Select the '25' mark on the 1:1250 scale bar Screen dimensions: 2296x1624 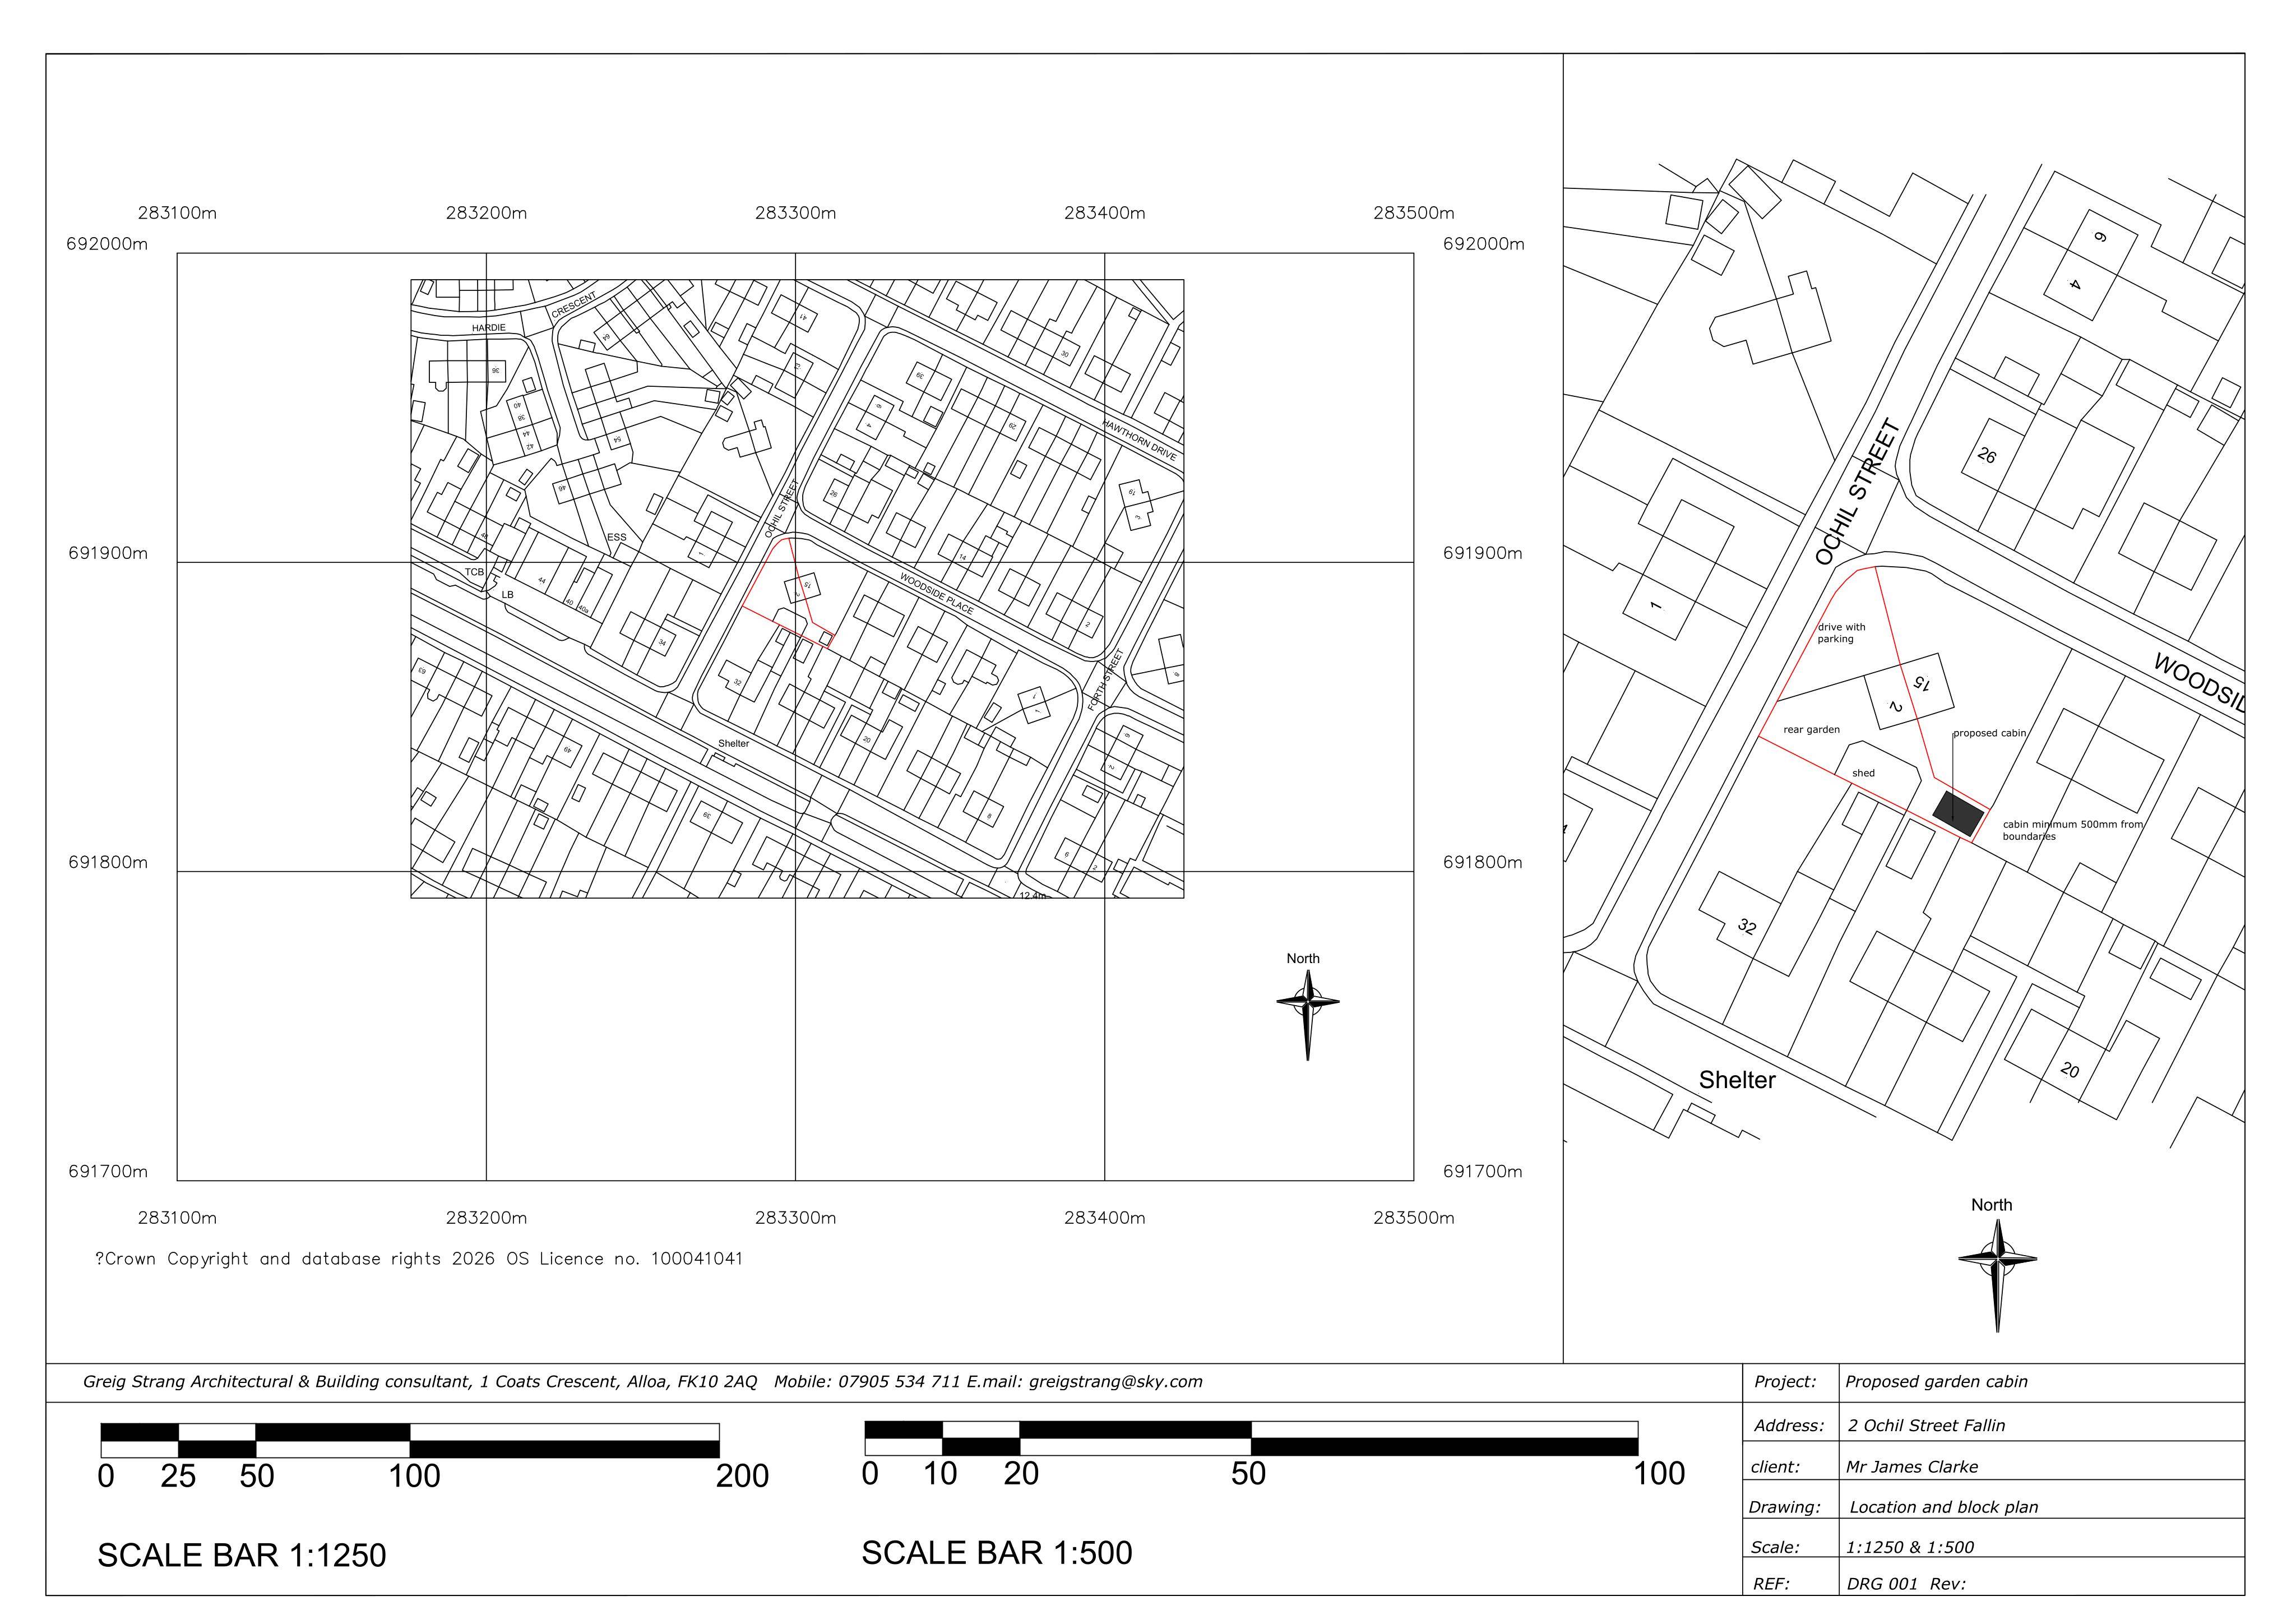178,1476
